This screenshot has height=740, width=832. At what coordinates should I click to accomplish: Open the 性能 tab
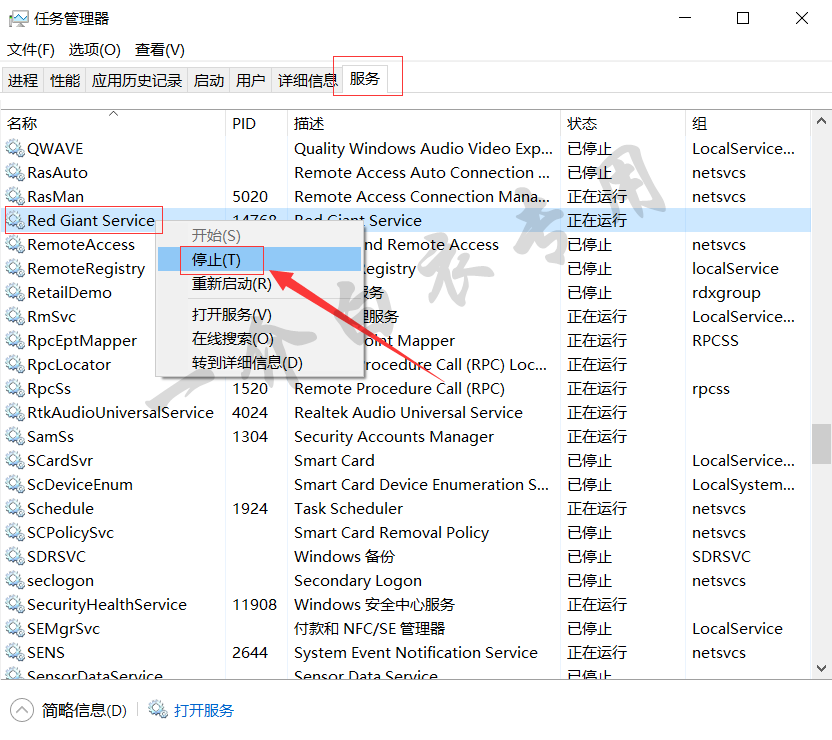click(x=65, y=81)
